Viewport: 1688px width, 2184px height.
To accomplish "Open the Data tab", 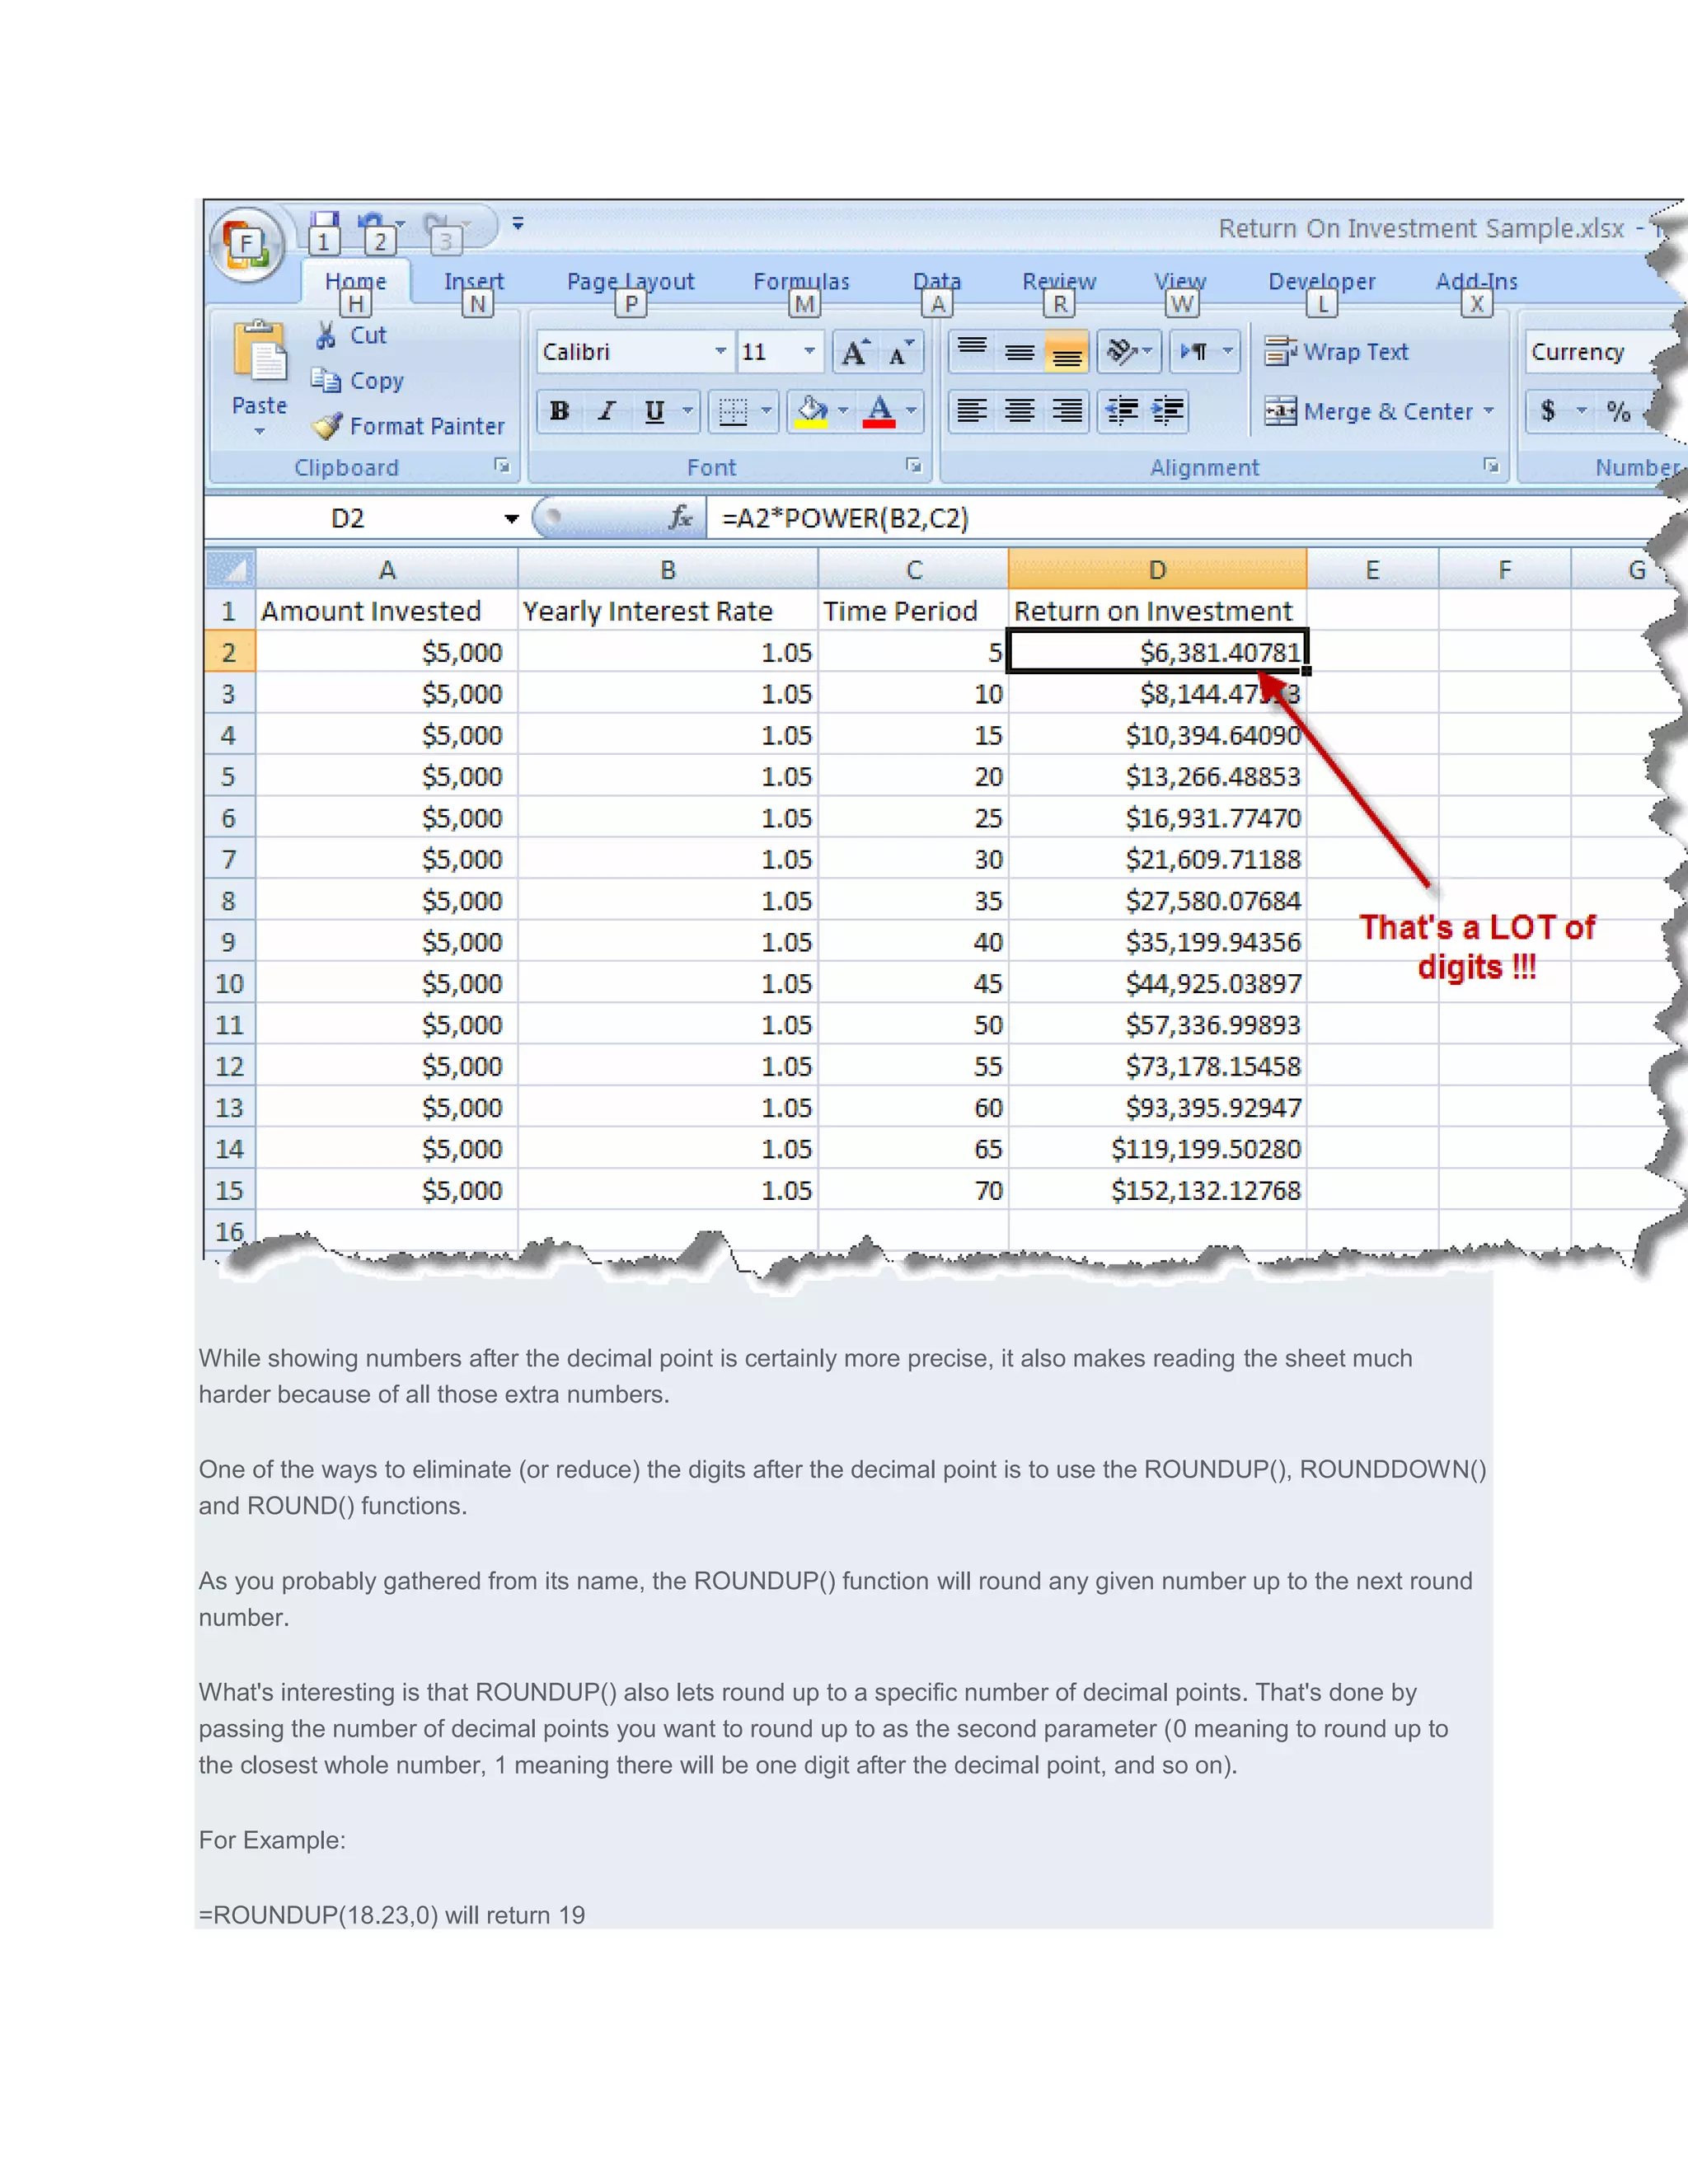I will pyautogui.click(x=937, y=282).
